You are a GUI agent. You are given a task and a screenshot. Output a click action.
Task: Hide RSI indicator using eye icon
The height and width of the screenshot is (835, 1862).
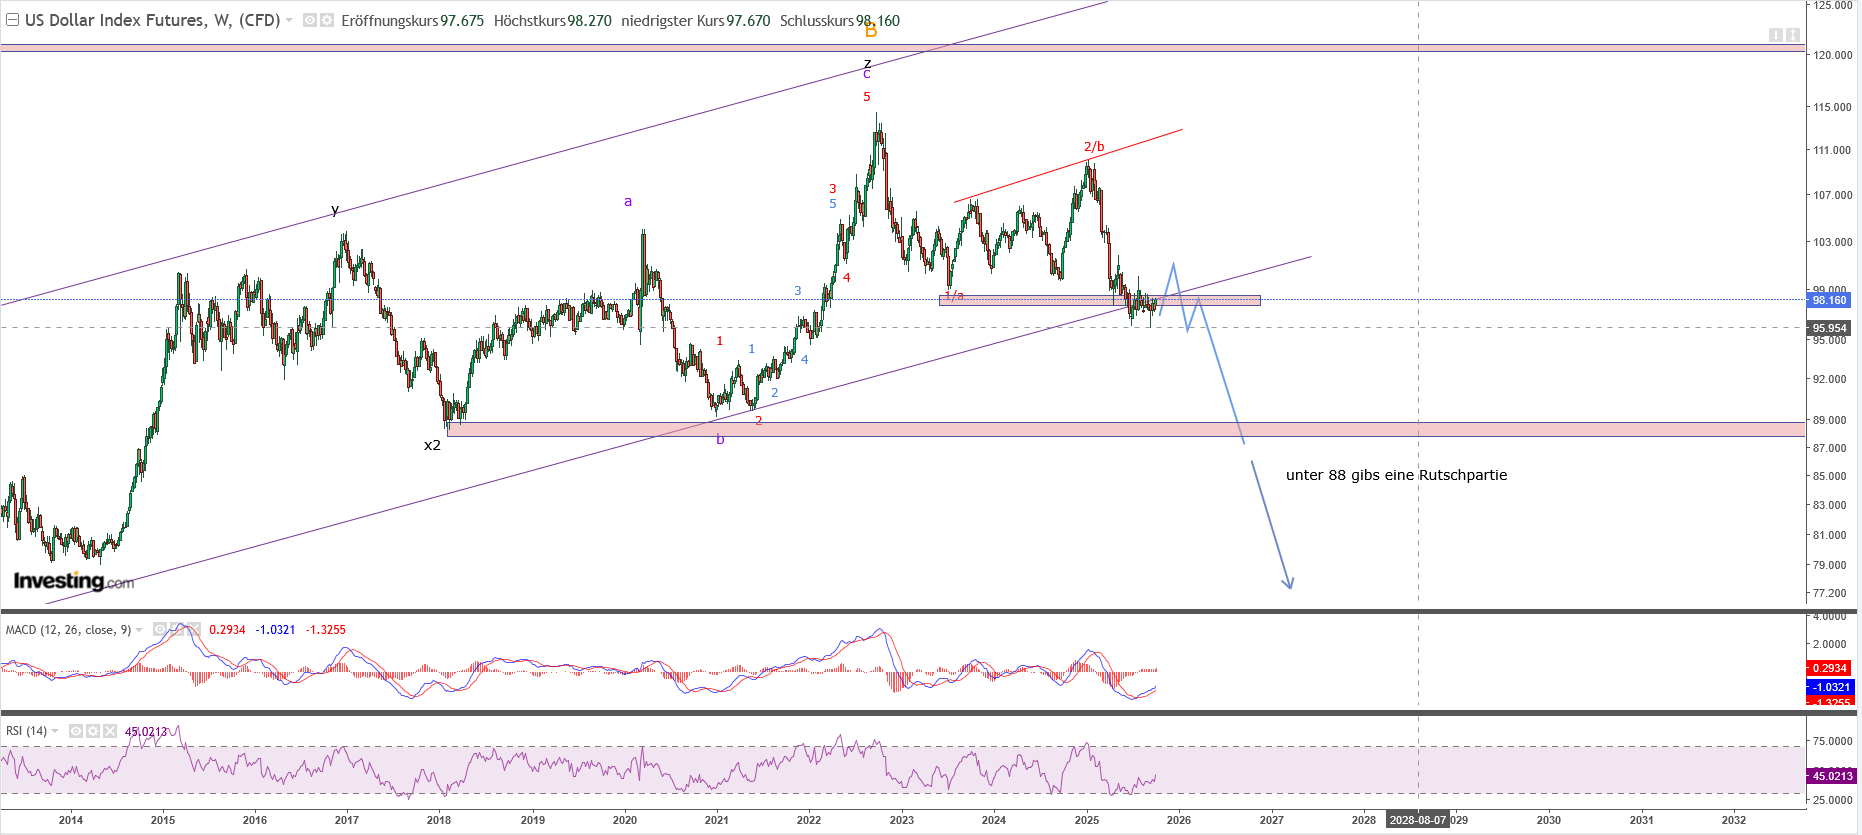76,731
